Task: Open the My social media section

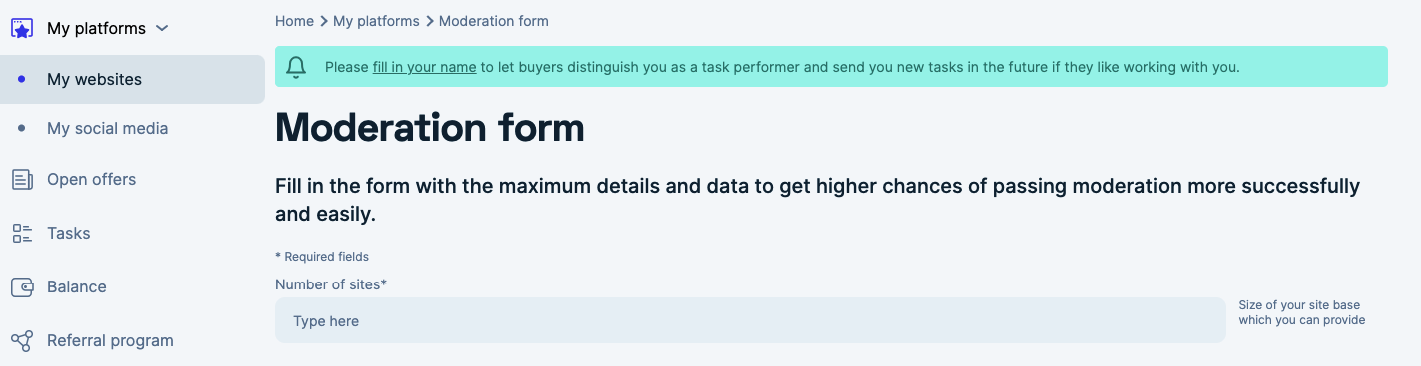Action: pyautogui.click(x=107, y=128)
